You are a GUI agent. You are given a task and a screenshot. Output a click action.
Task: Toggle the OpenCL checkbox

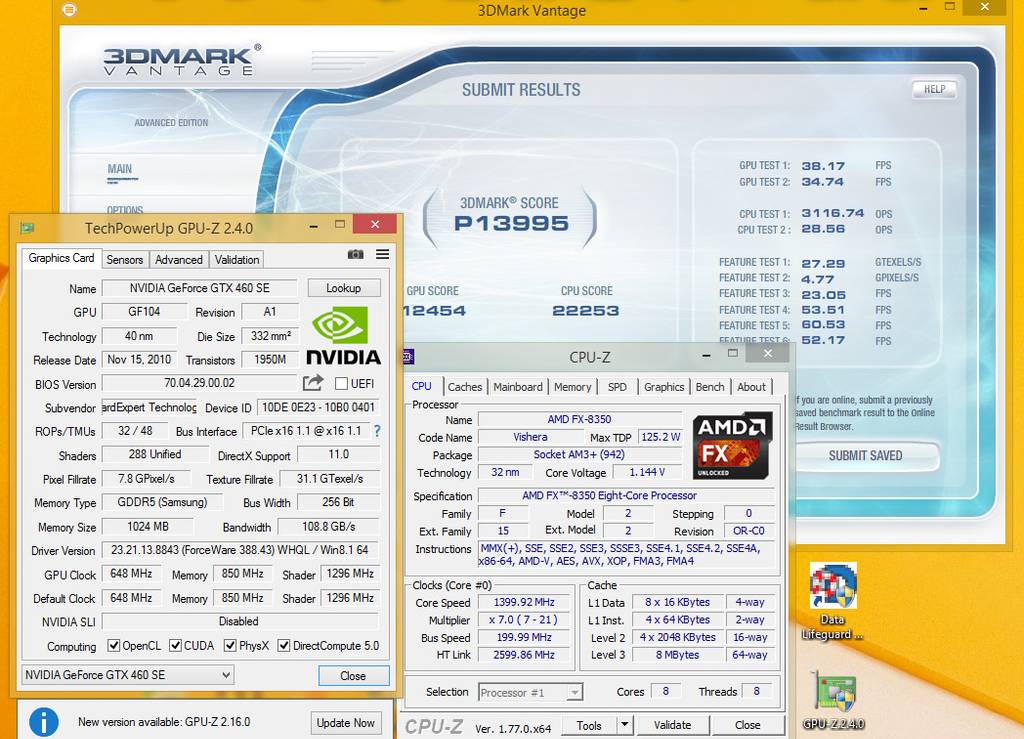tap(113, 646)
